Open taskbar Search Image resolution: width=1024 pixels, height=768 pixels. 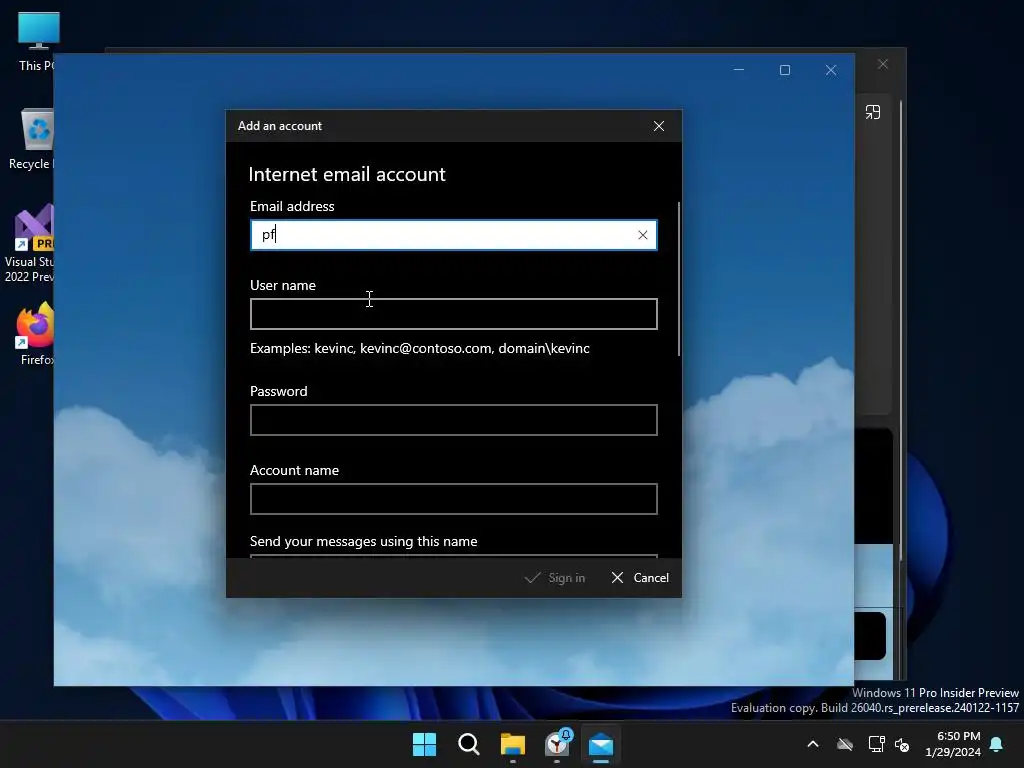[469, 744]
